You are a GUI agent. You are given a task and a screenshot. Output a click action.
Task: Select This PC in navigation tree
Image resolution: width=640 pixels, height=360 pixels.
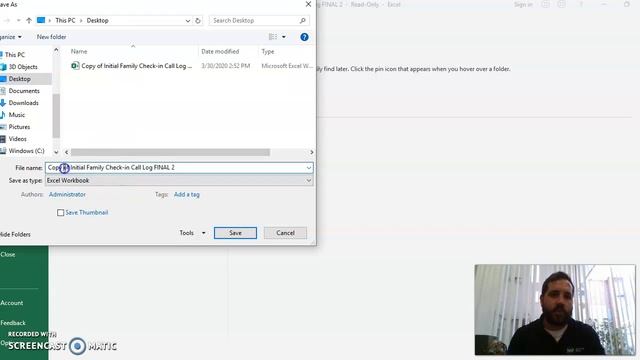(x=15, y=55)
